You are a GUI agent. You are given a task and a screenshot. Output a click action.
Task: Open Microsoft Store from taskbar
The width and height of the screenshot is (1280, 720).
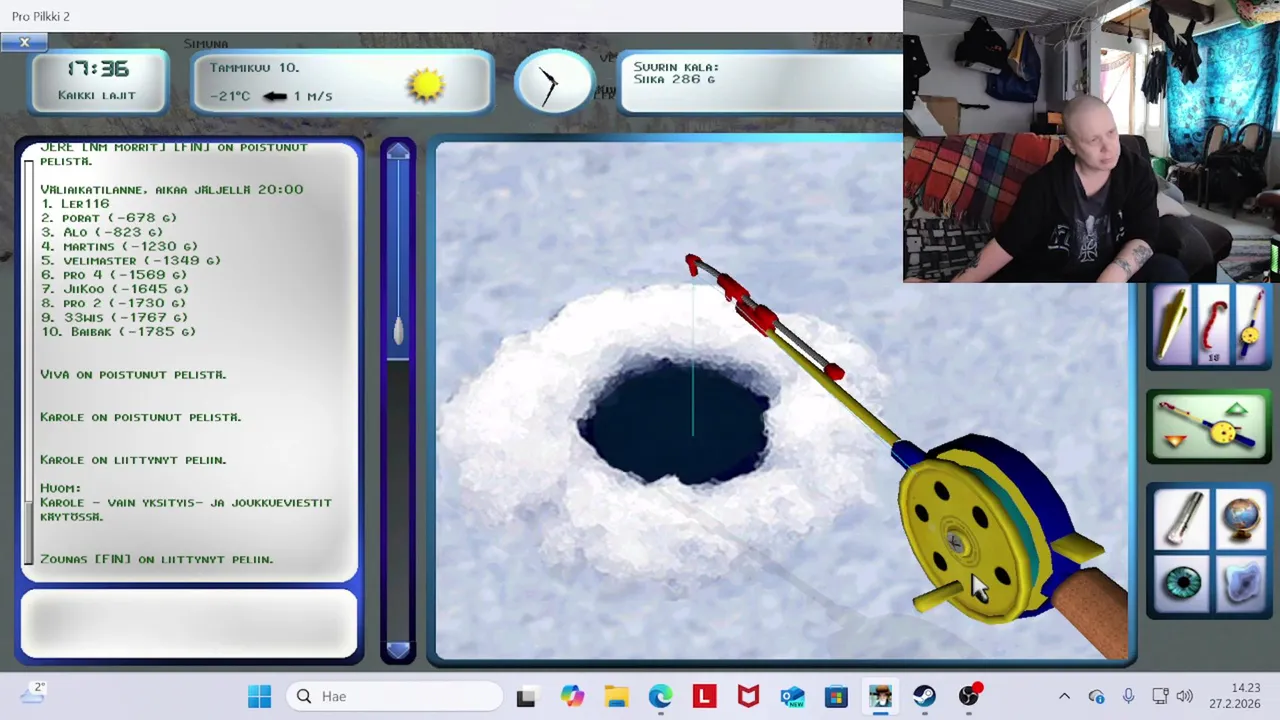(x=836, y=696)
